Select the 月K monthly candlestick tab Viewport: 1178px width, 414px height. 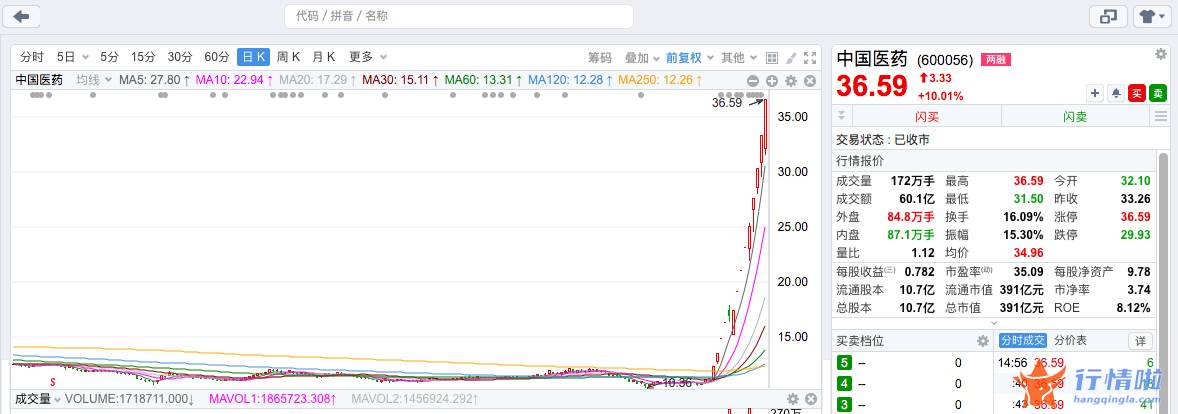(324, 57)
